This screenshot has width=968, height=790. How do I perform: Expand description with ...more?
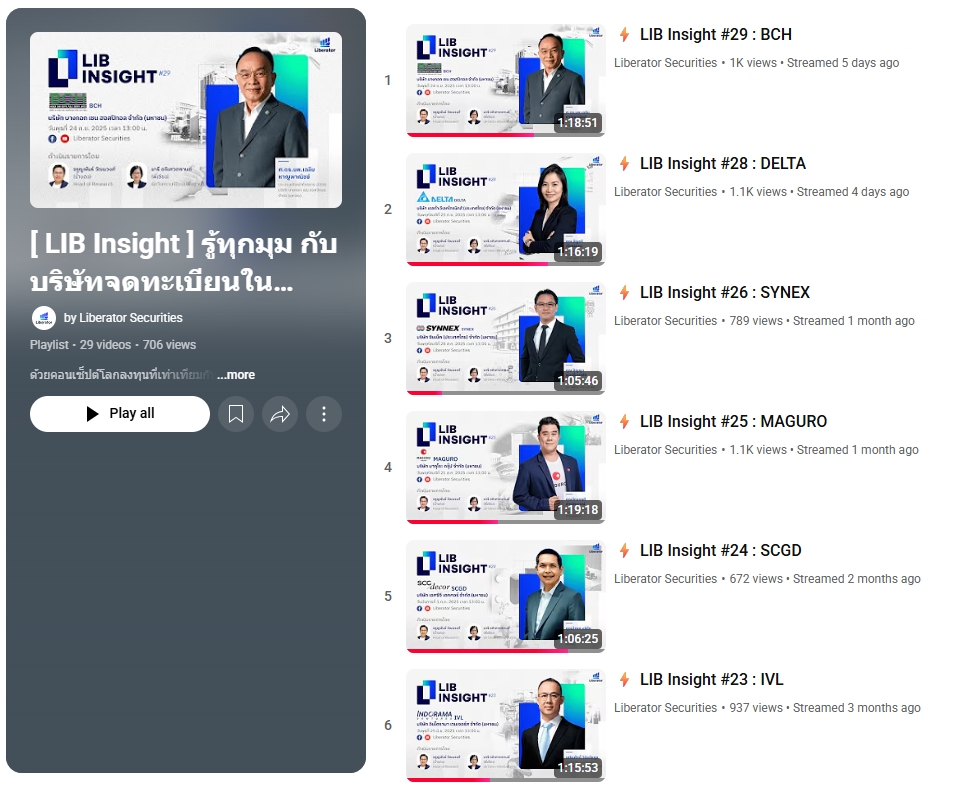click(236, 375)
